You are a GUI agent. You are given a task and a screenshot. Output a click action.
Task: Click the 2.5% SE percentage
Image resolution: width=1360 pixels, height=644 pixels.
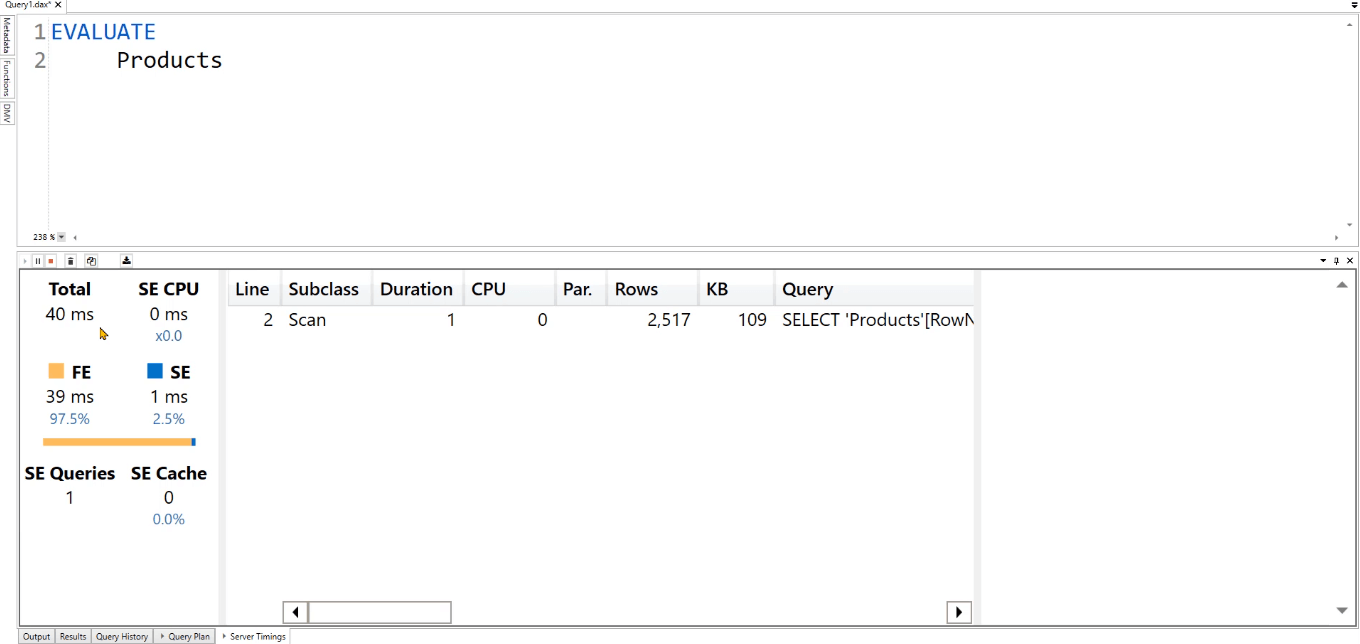(x=169, y=419)
